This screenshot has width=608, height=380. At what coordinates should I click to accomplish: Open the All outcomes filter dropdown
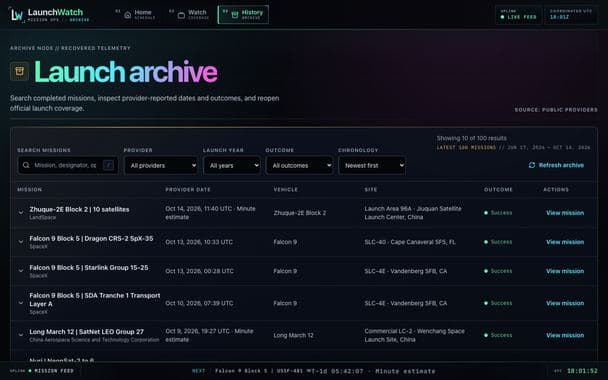click(299, 166)
